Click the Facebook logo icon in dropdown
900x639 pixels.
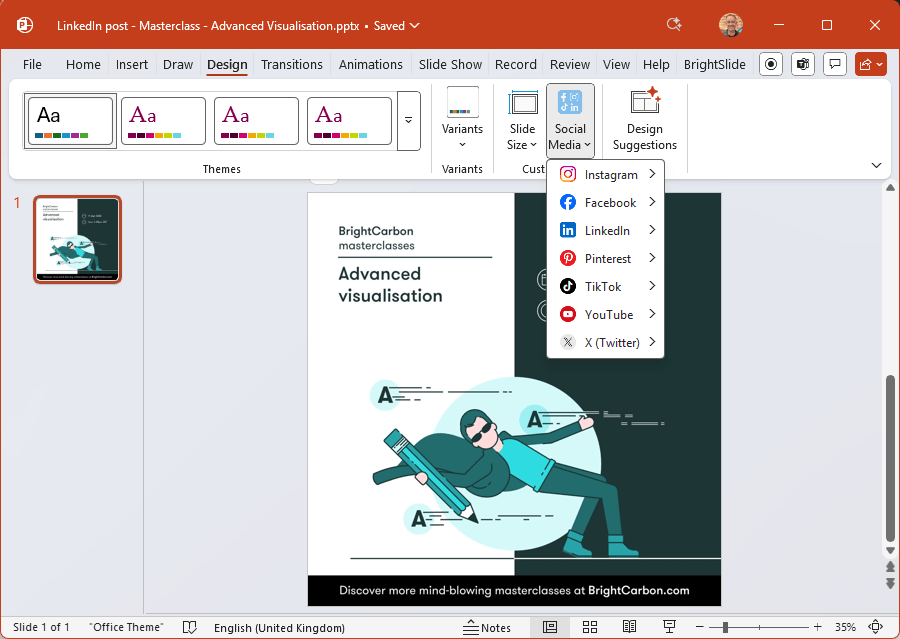click(568, 202)
